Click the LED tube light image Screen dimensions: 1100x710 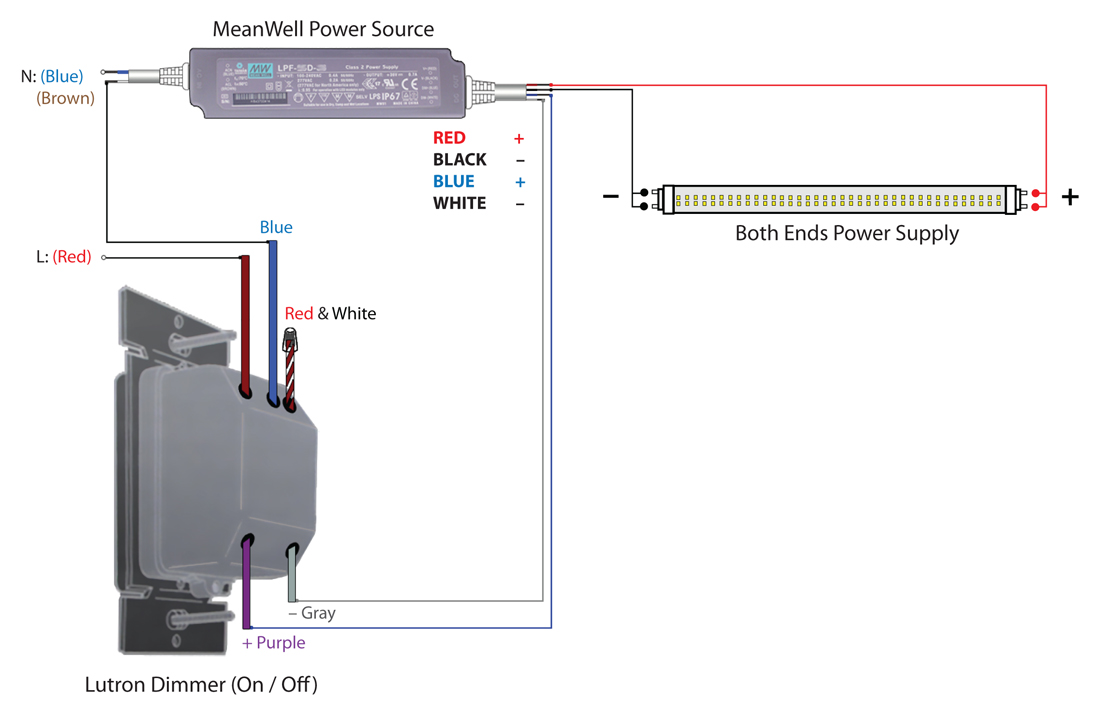838,200
